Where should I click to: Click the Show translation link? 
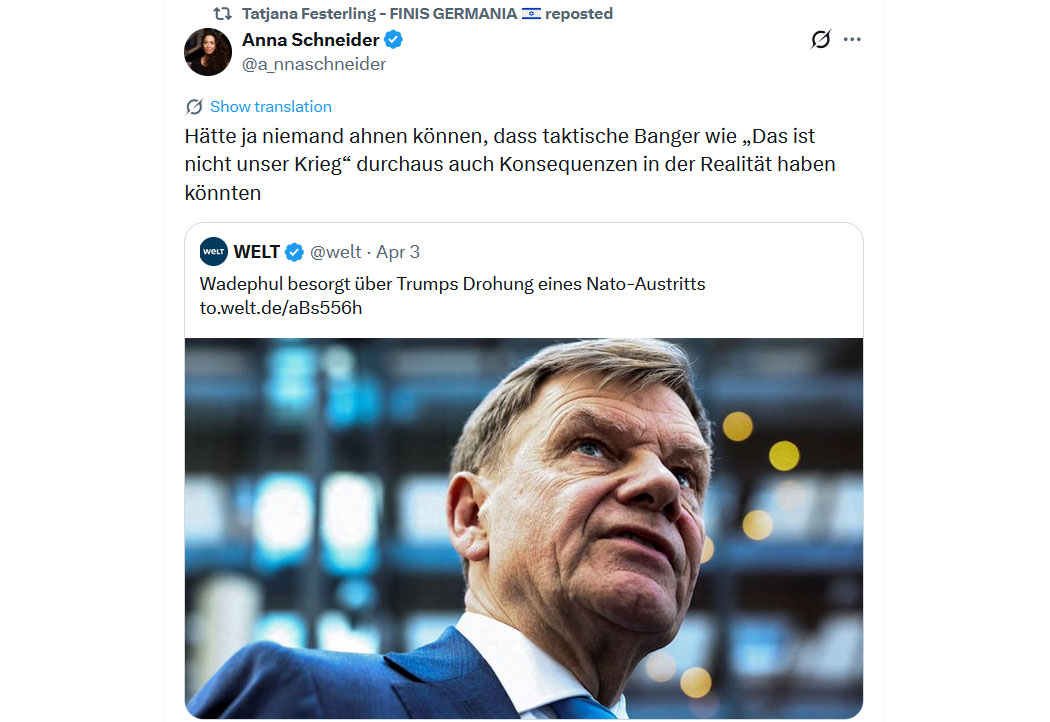(x=270, y=107)
